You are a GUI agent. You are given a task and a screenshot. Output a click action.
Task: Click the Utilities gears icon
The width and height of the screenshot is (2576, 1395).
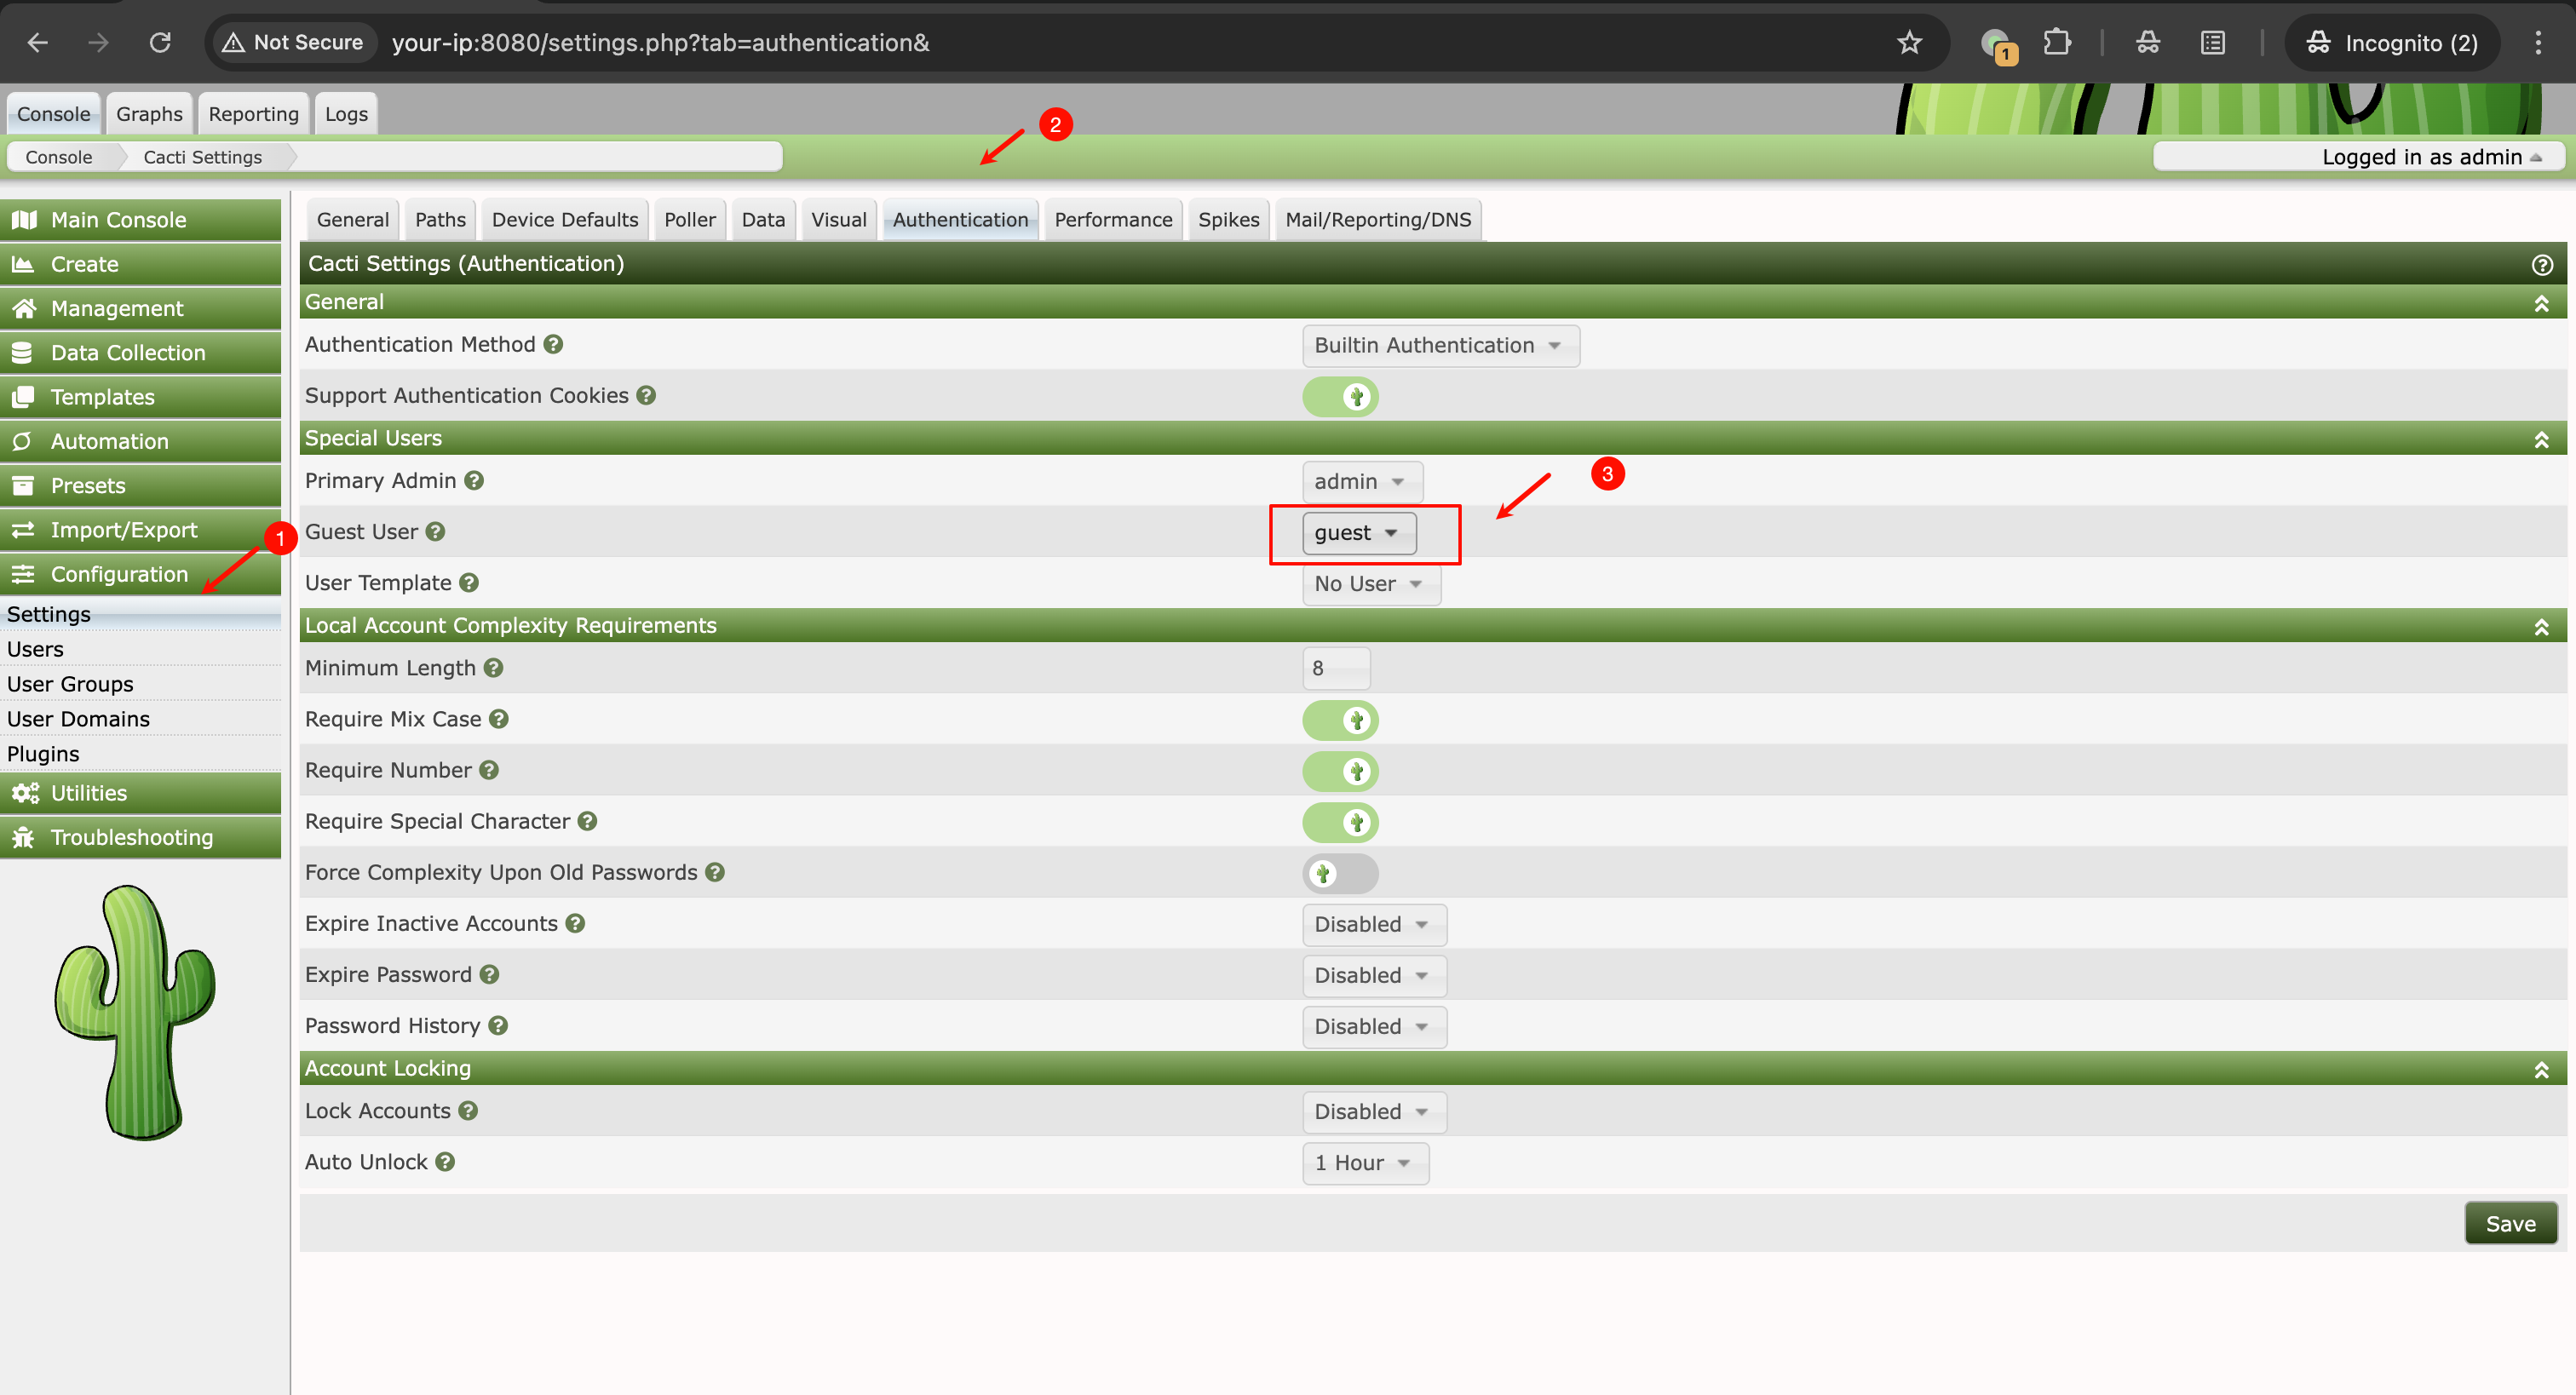(x=25, y=793)
